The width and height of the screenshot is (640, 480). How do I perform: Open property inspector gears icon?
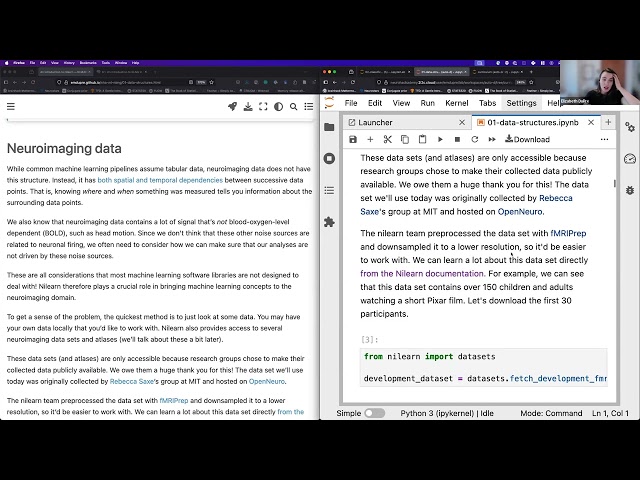coord(630,127)
